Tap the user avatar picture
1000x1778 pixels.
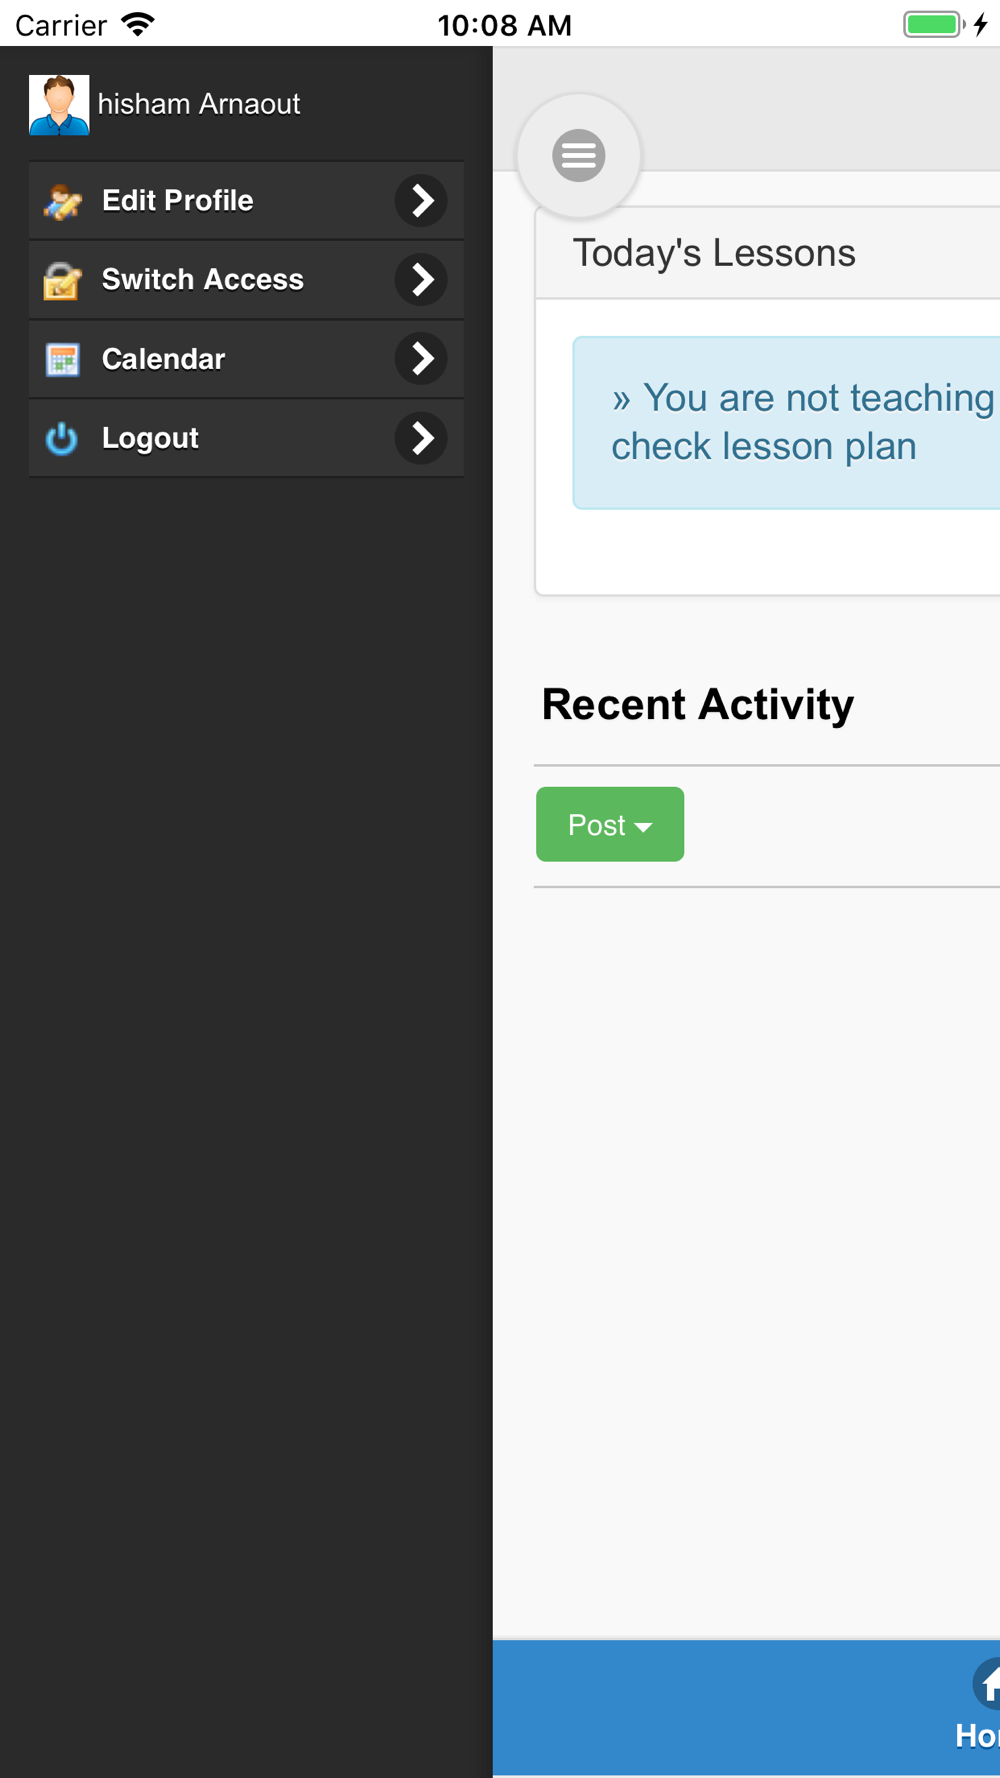tap(59, 104)
